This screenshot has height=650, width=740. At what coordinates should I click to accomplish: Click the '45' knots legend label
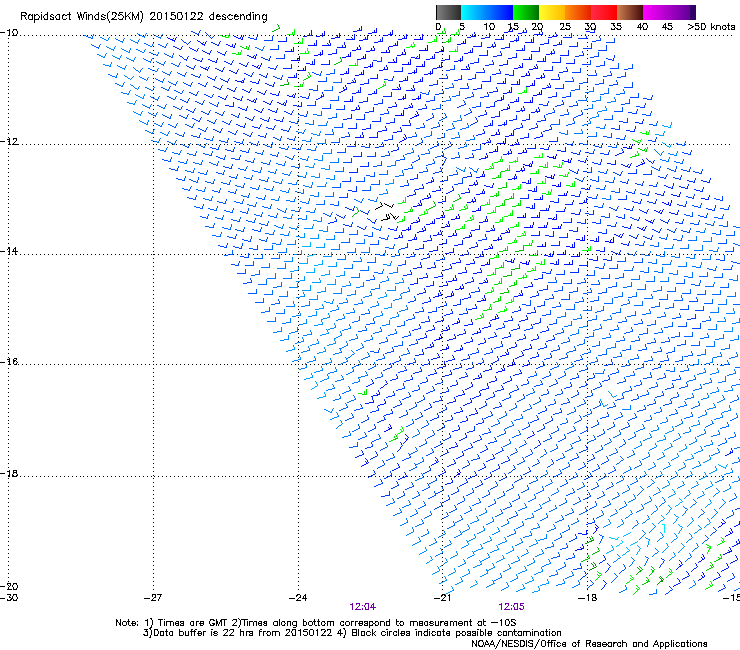pos(667,27)
